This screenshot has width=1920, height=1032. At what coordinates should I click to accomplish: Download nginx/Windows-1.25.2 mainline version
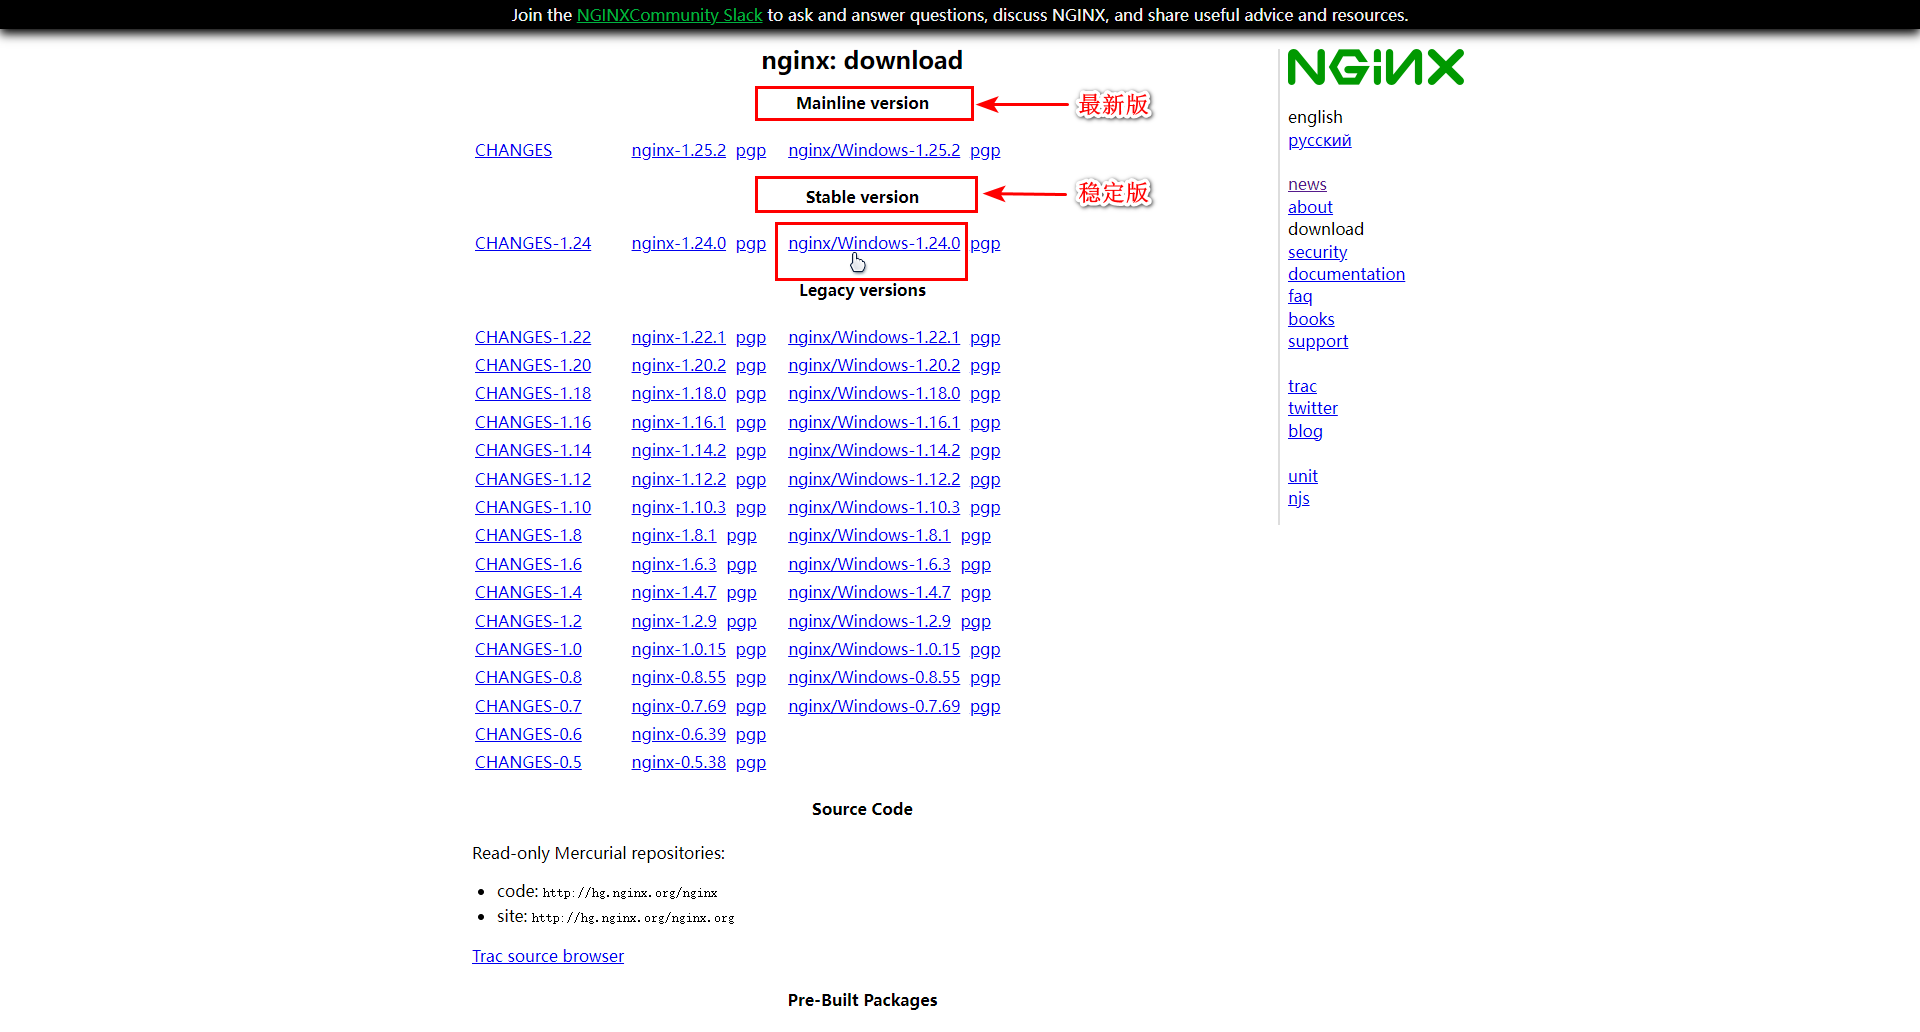click(873, 150)
